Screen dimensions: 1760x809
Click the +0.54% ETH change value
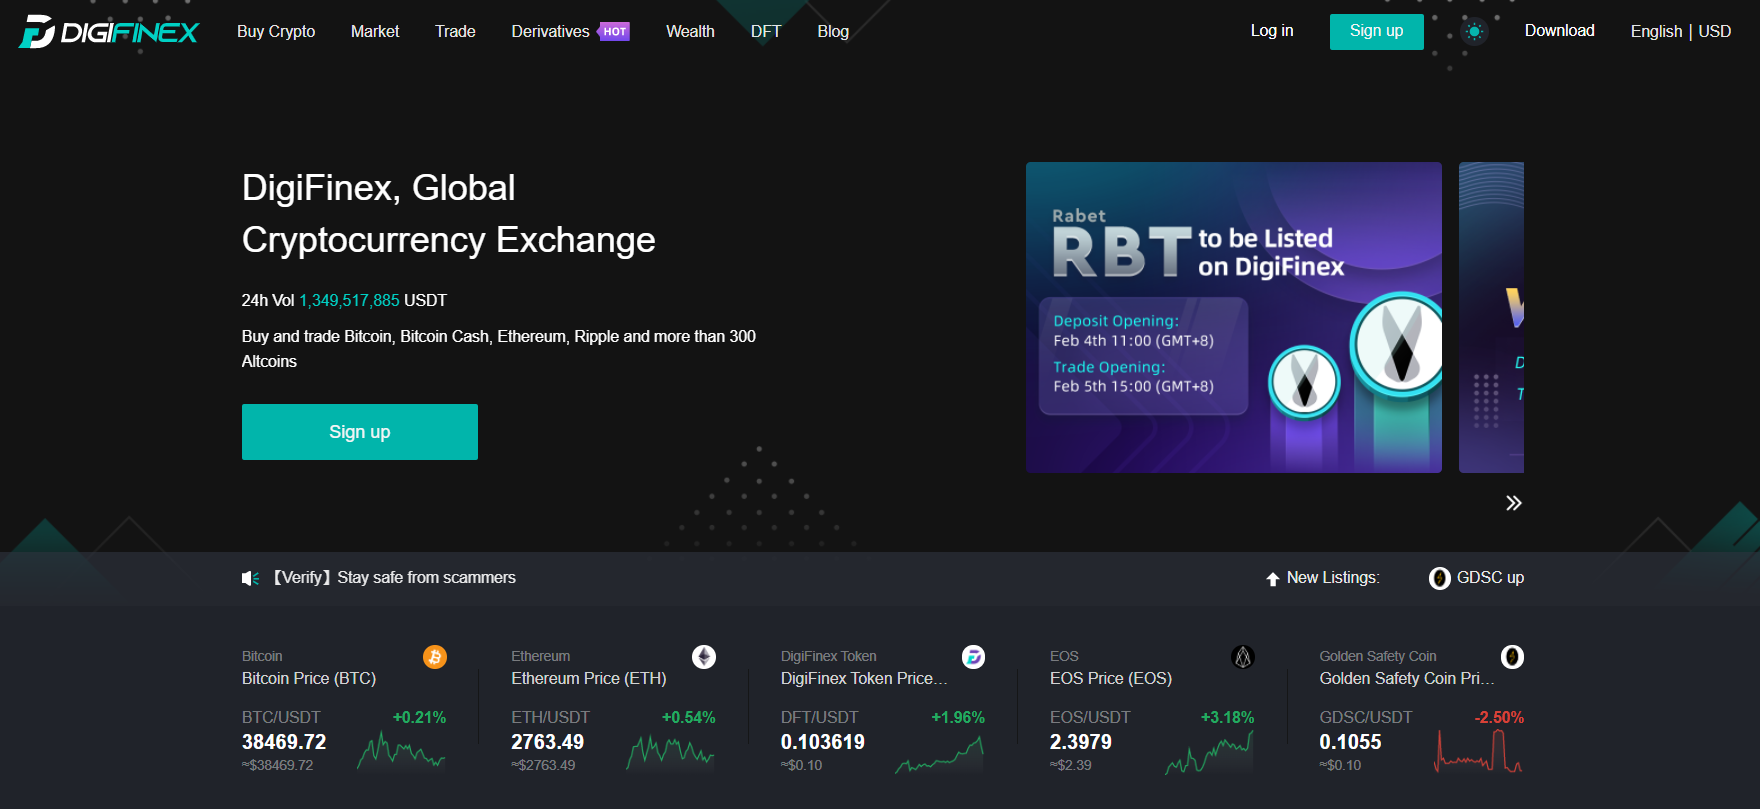click(x=689, y=717)
